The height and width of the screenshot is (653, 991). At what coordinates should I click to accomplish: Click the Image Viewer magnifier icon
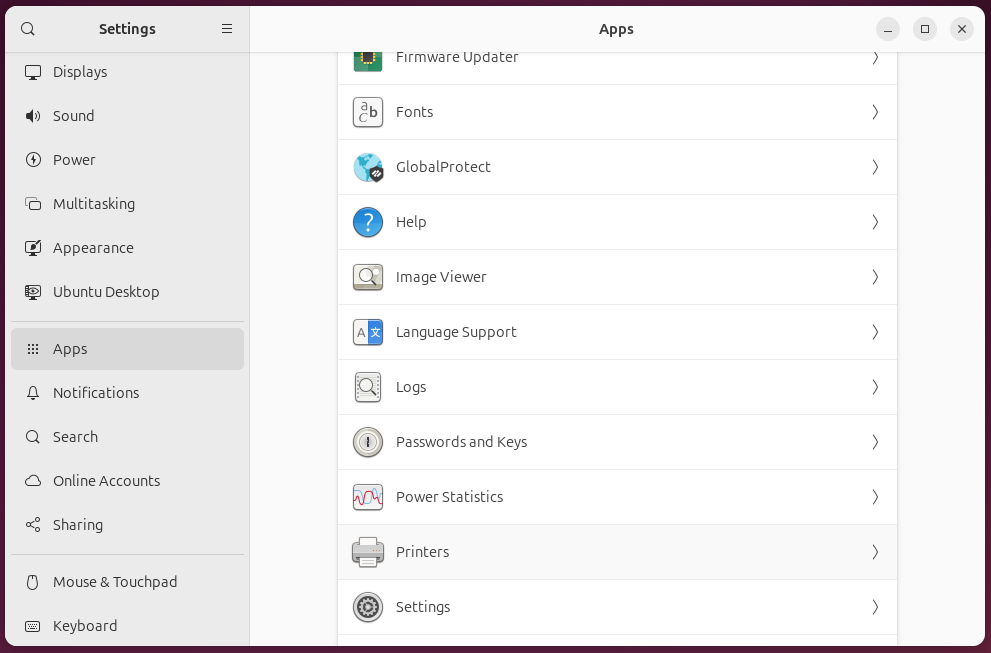point(368,277)
